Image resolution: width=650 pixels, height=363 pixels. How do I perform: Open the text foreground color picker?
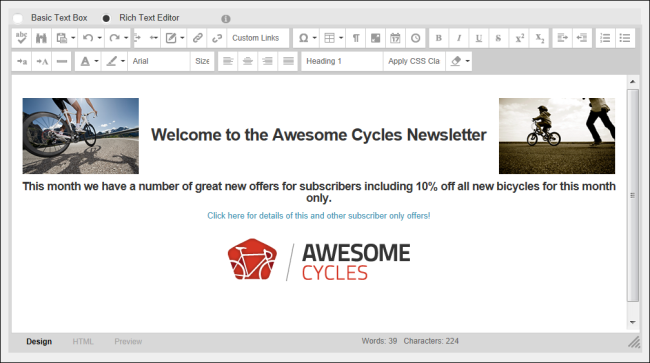(x=88, y=61)
